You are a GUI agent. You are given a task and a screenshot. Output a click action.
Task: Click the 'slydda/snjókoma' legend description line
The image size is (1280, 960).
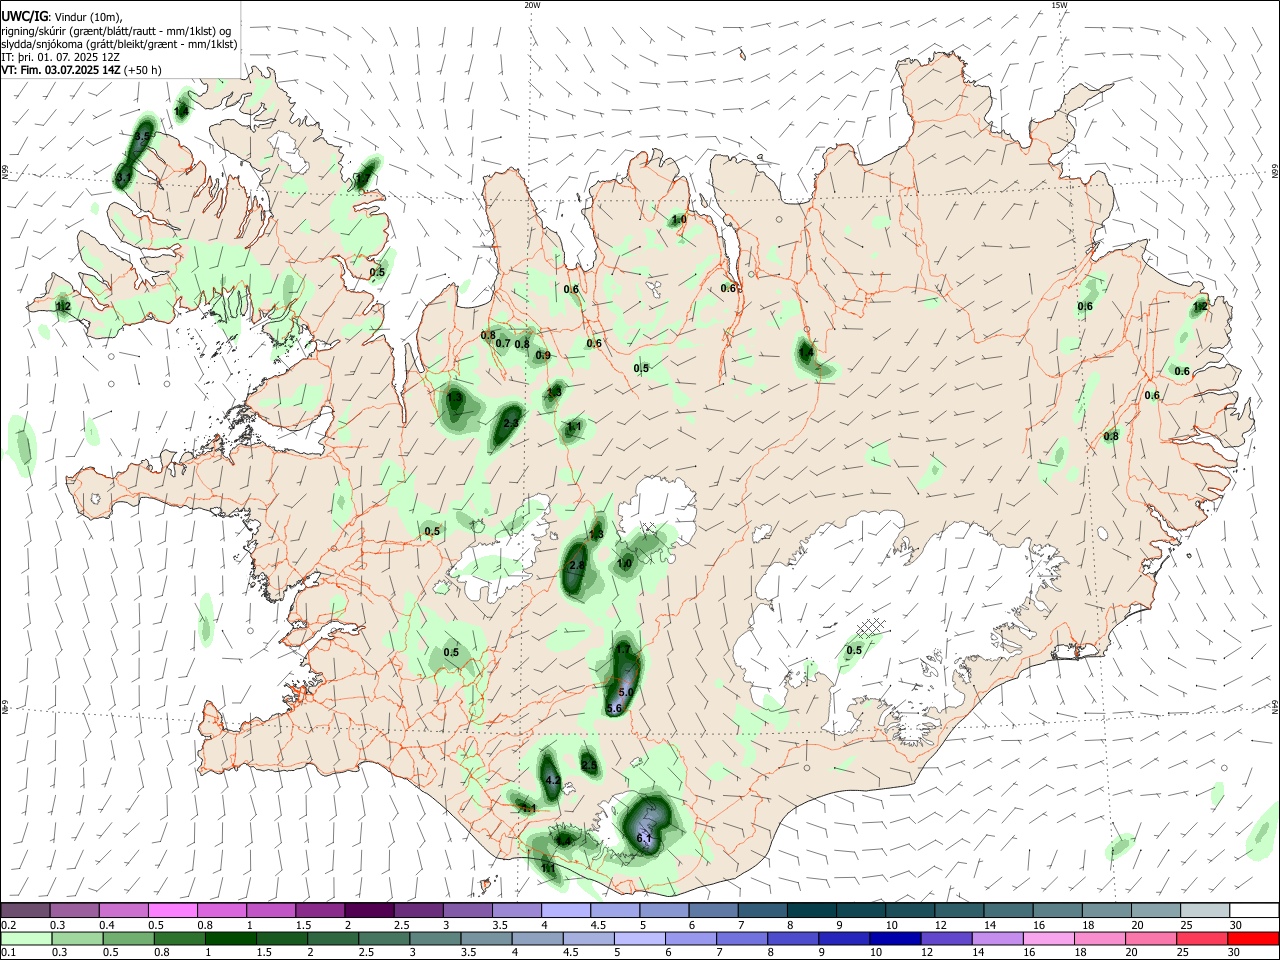pyautogui.click(x=119, y=44)
